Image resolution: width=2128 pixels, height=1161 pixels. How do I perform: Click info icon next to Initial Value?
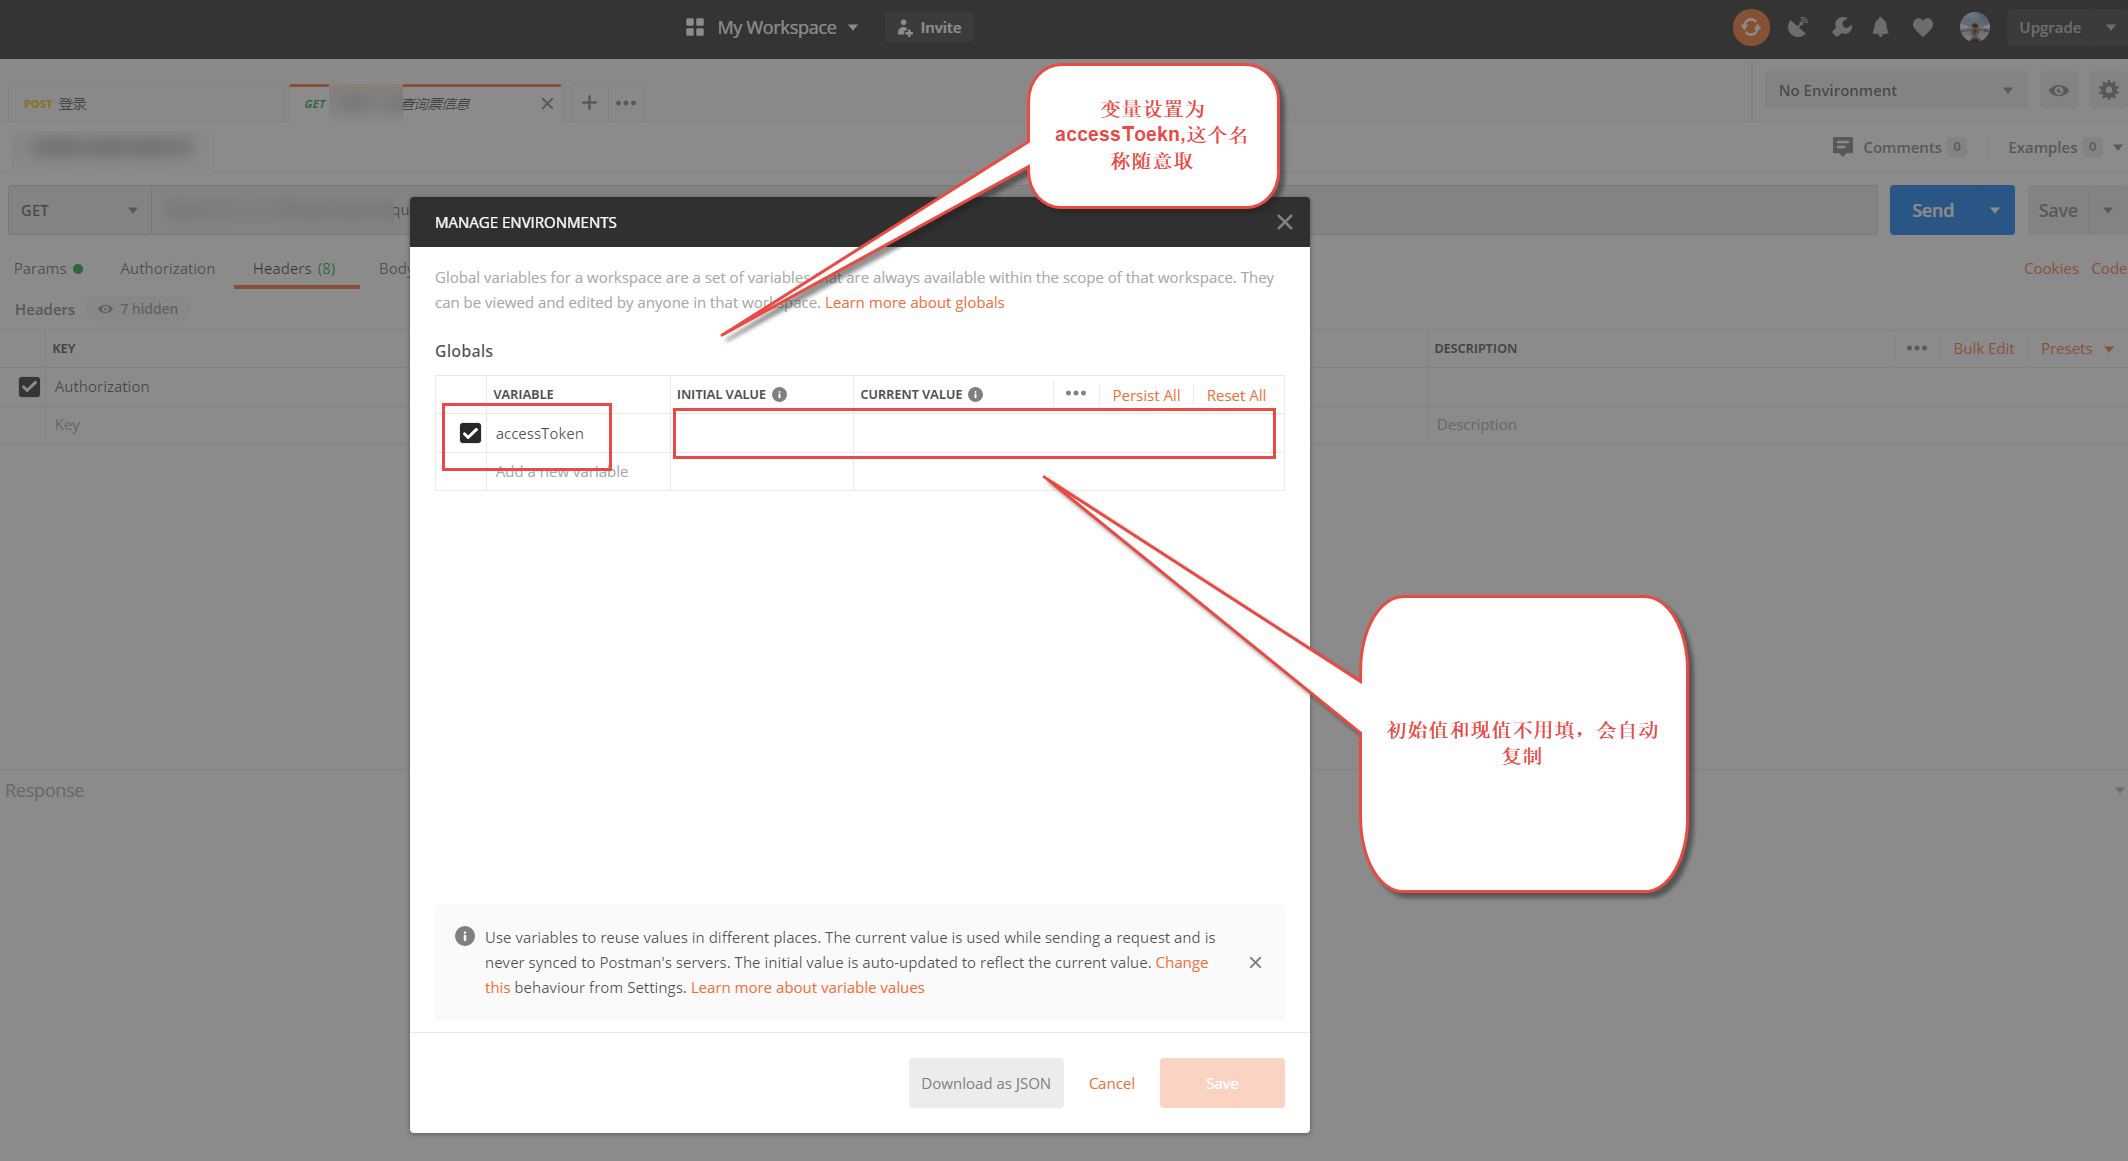tap(780, 394)
